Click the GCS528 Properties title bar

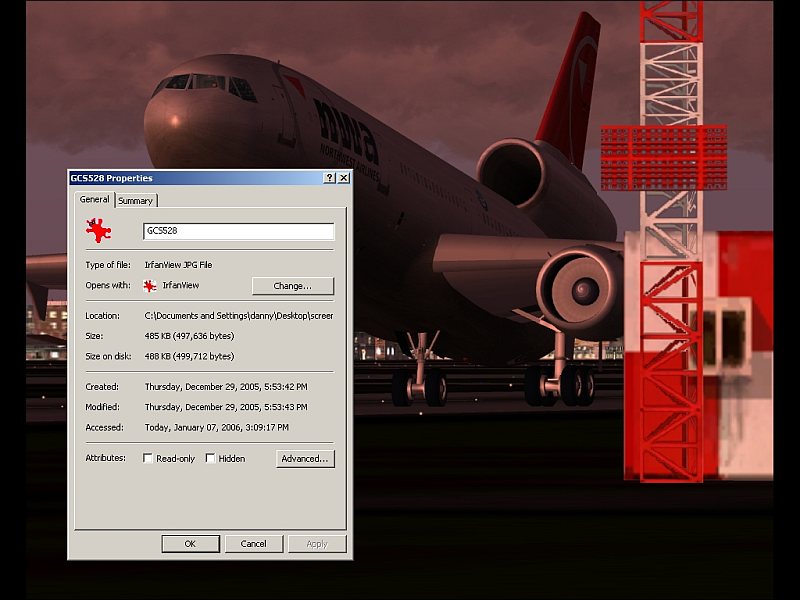pos(190,178)
